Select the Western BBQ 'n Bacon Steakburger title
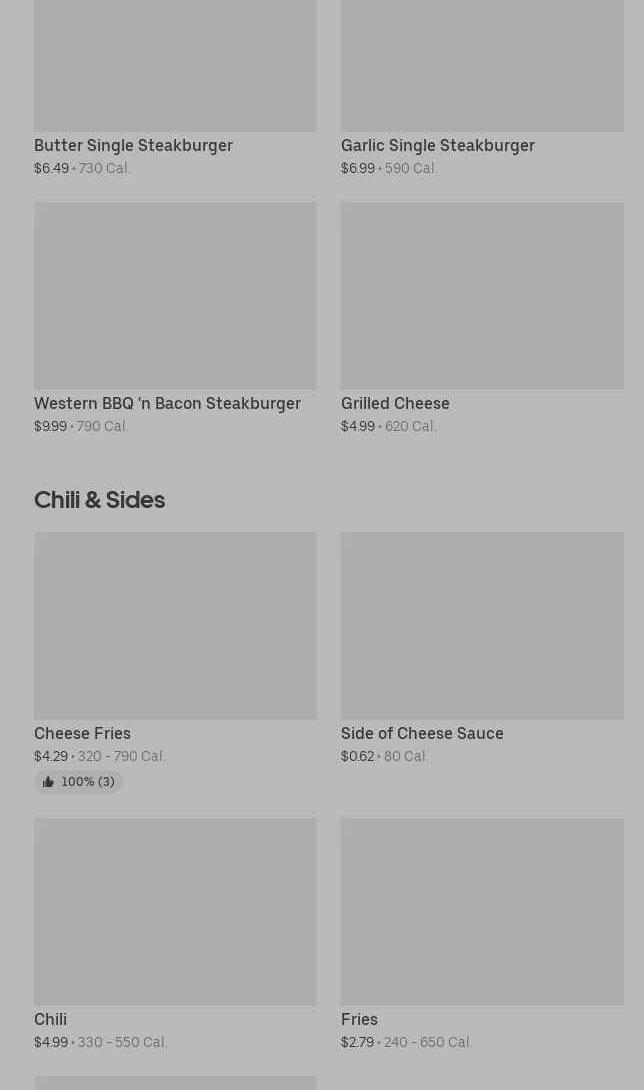This screenshot has height=1090, width=644. point(167,404)
